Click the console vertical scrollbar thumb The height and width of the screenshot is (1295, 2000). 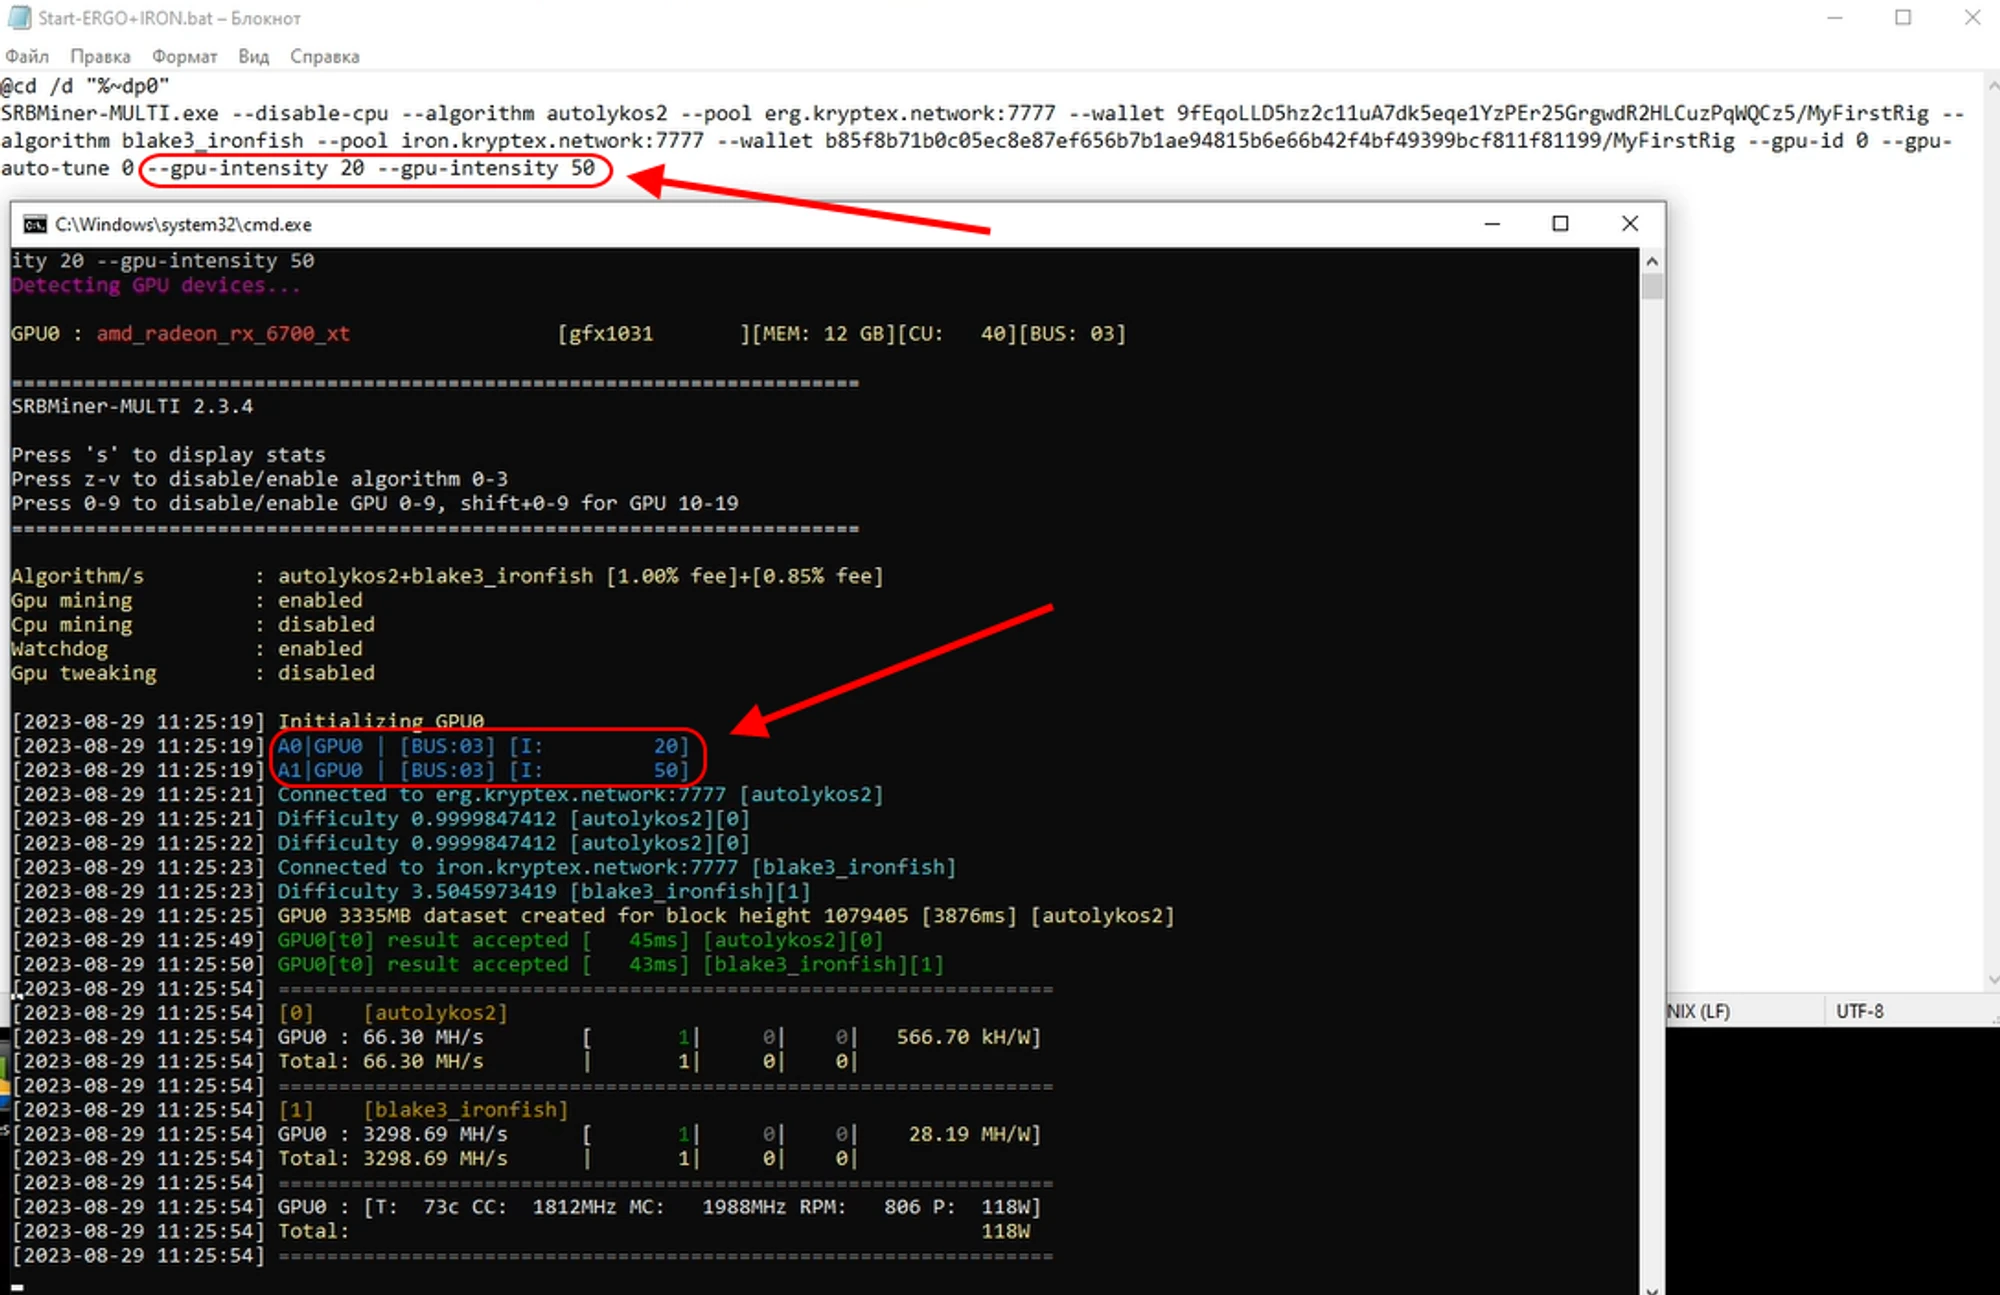pyautogui.click(x=1652, y=287)
